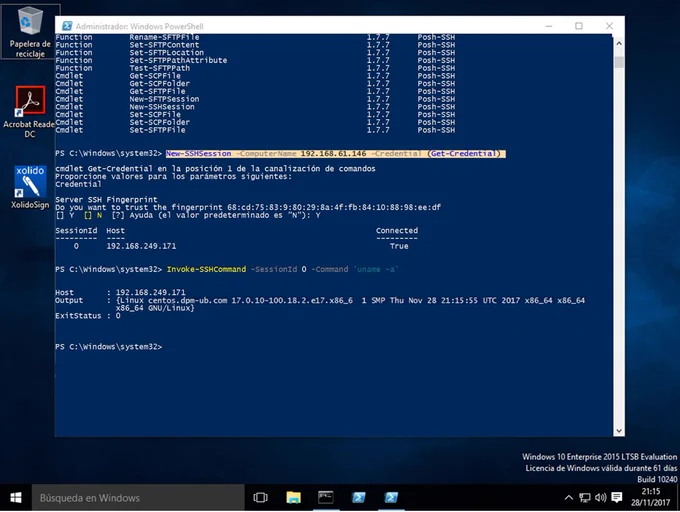
Task: Click the Get-SCPFolder cmdlet row
Action: coord(255,84)
